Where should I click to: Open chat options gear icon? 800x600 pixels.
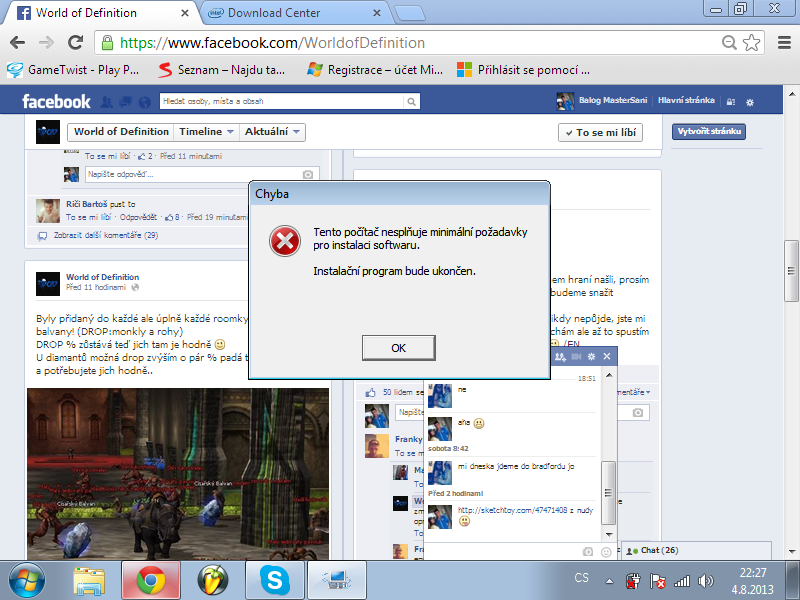pyautogui.click(x=591, y=357)
